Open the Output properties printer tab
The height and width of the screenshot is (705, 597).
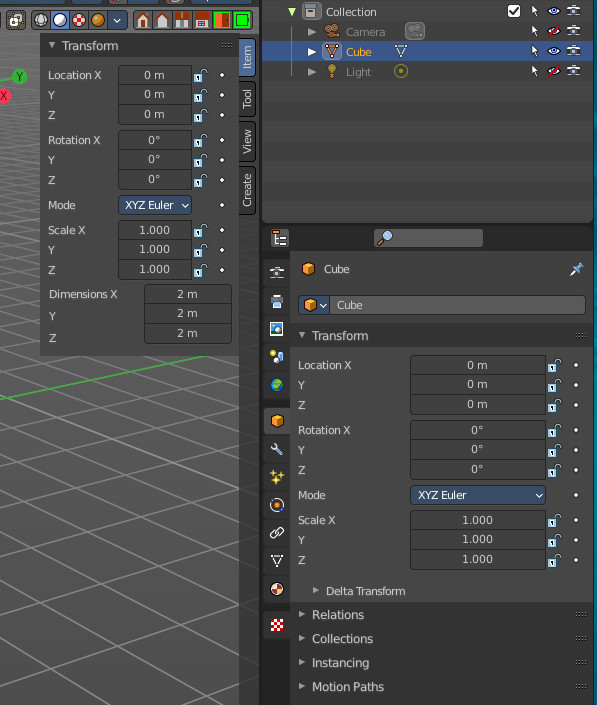277,301
